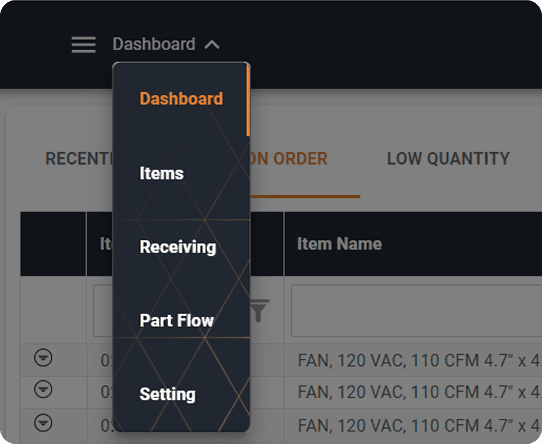Image resolution: width=542 pixels, height=444 pixels.
Task: Click the orange dropdown scrollbar indicator
Action: (x=248, y=101)
